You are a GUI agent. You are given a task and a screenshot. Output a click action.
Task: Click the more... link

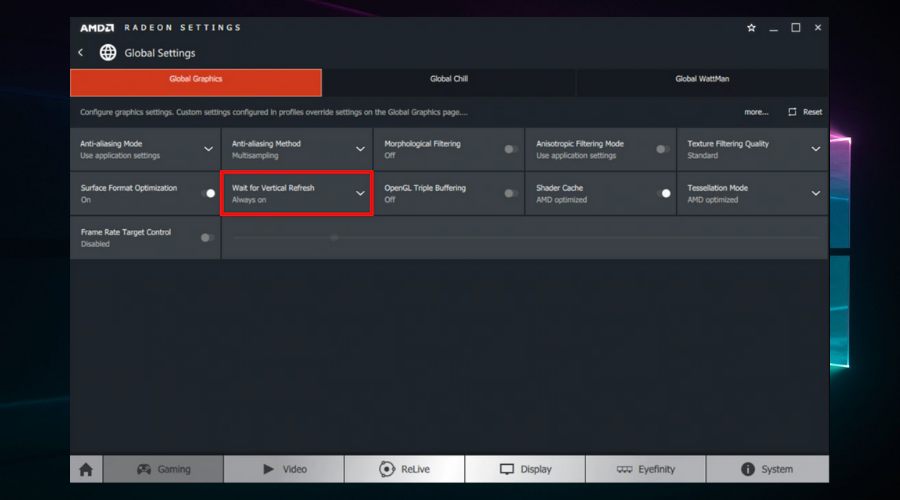click(756, 112)
